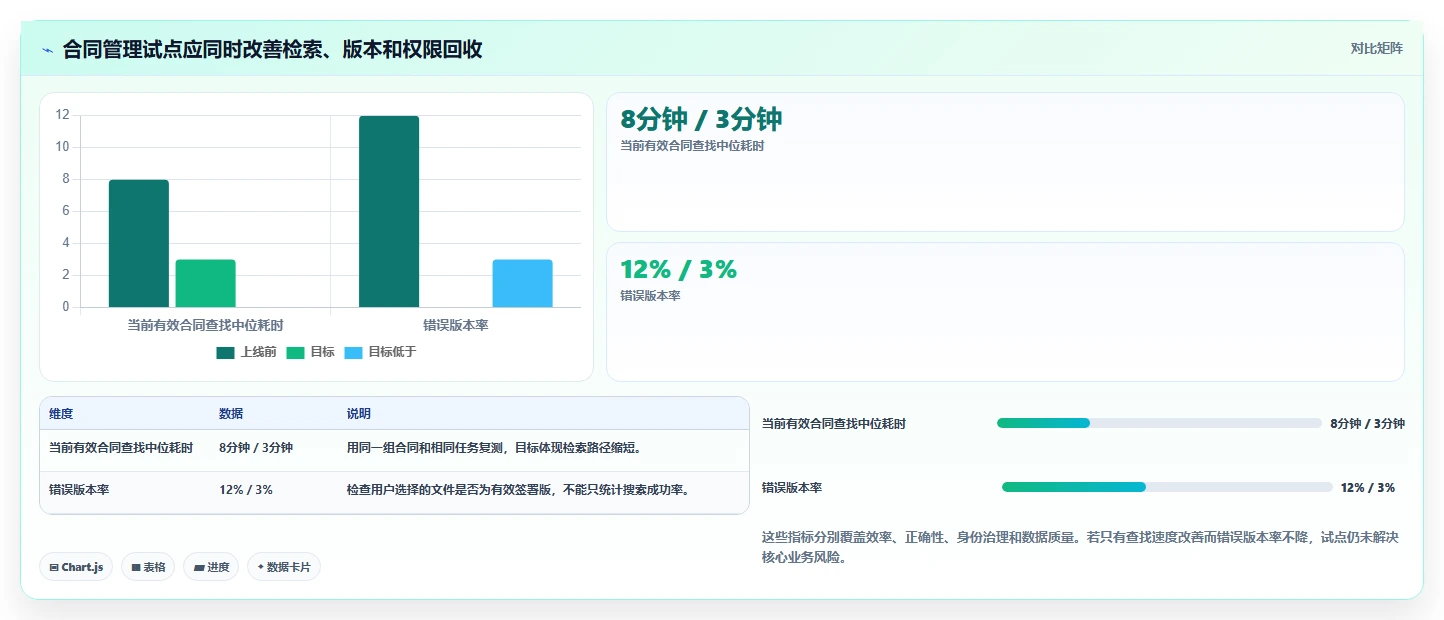
Task: Click the card caption 错误版本率
Action: coord(651,296)
